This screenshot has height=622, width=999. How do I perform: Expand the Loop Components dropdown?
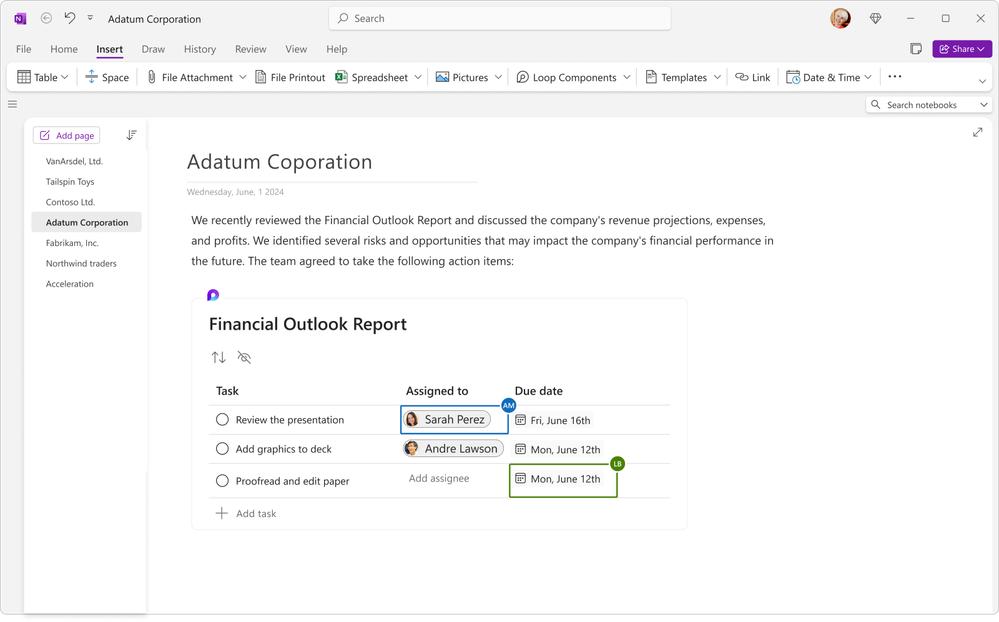tap(628, 76)
